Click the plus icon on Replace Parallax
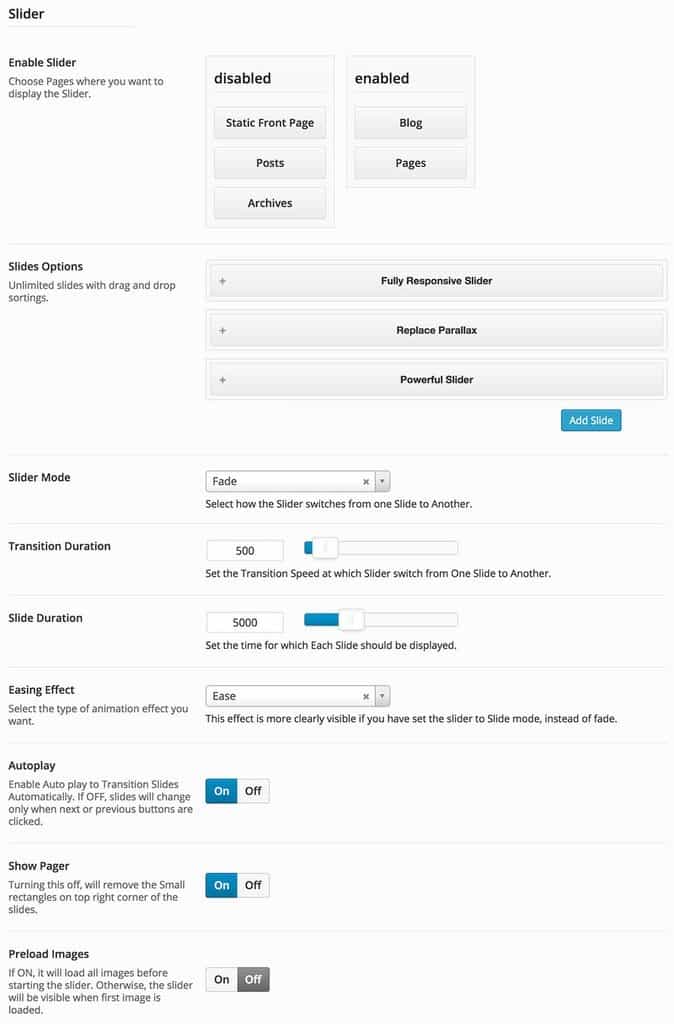This screenshot has width=674, height=1024. pyautogui.click(x=222, y=330)
